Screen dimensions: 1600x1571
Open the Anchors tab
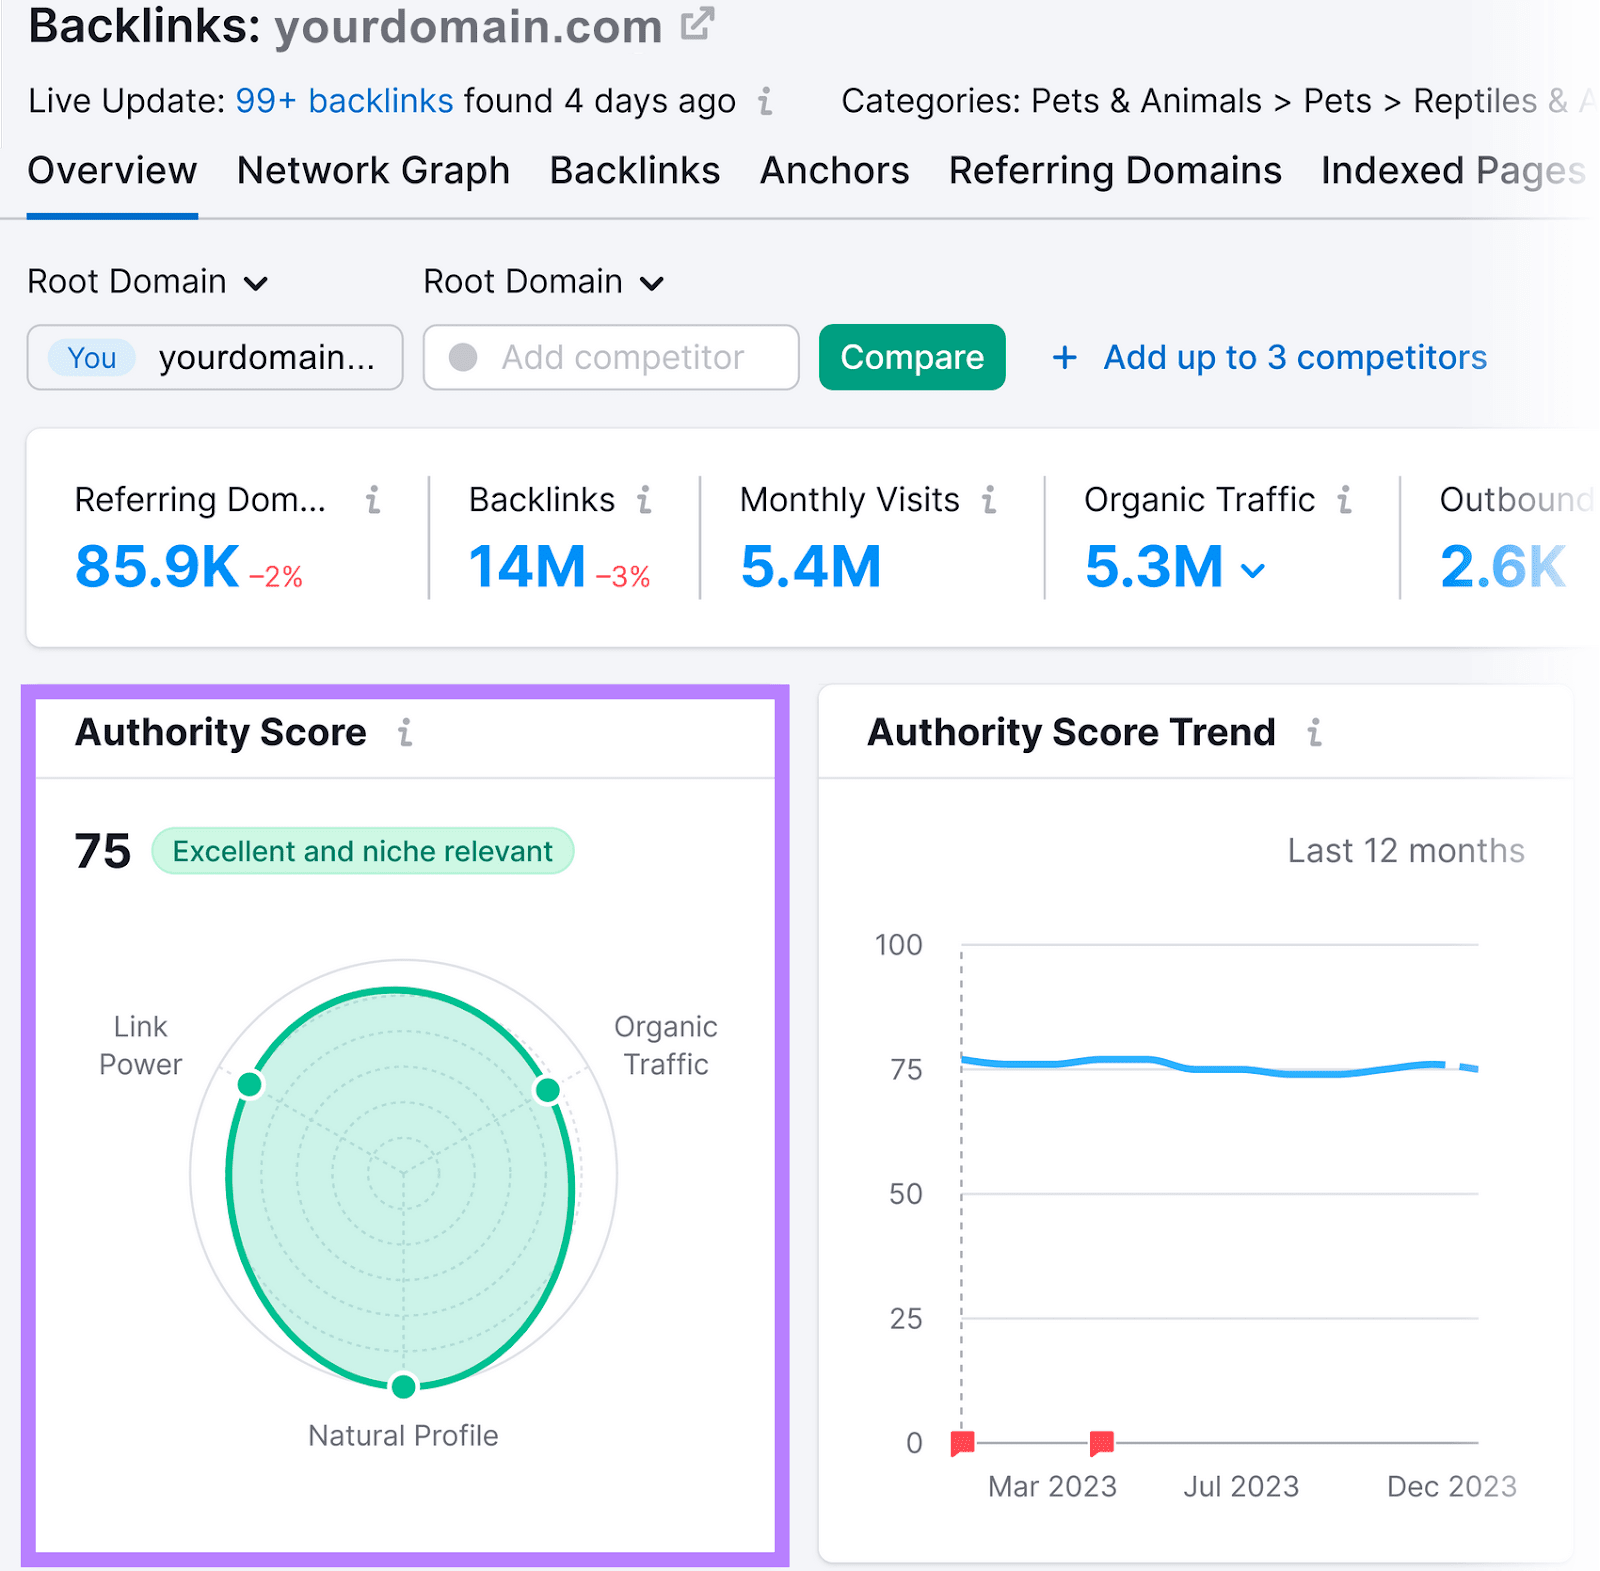coord(834,170)
